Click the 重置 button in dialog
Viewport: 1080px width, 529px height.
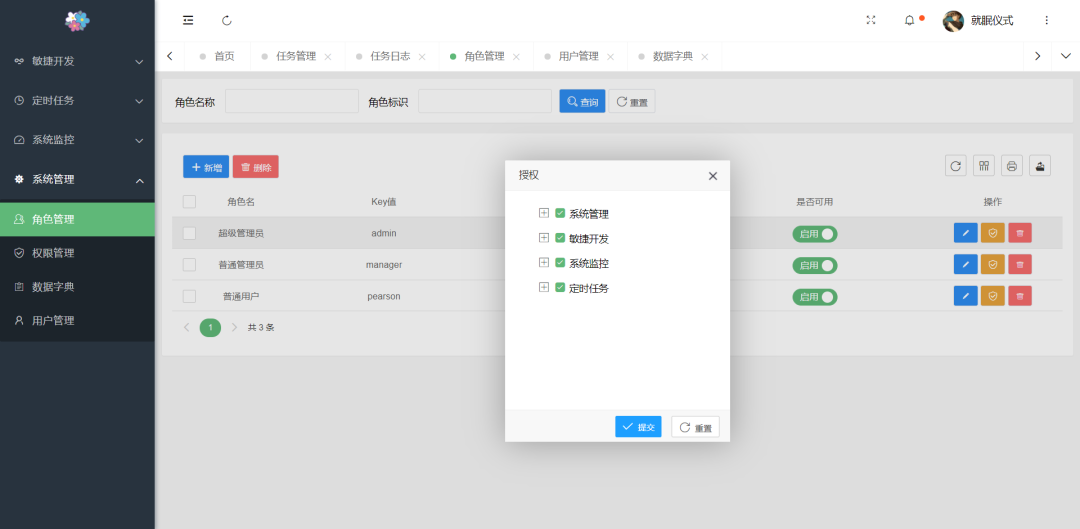pos(696,427)
